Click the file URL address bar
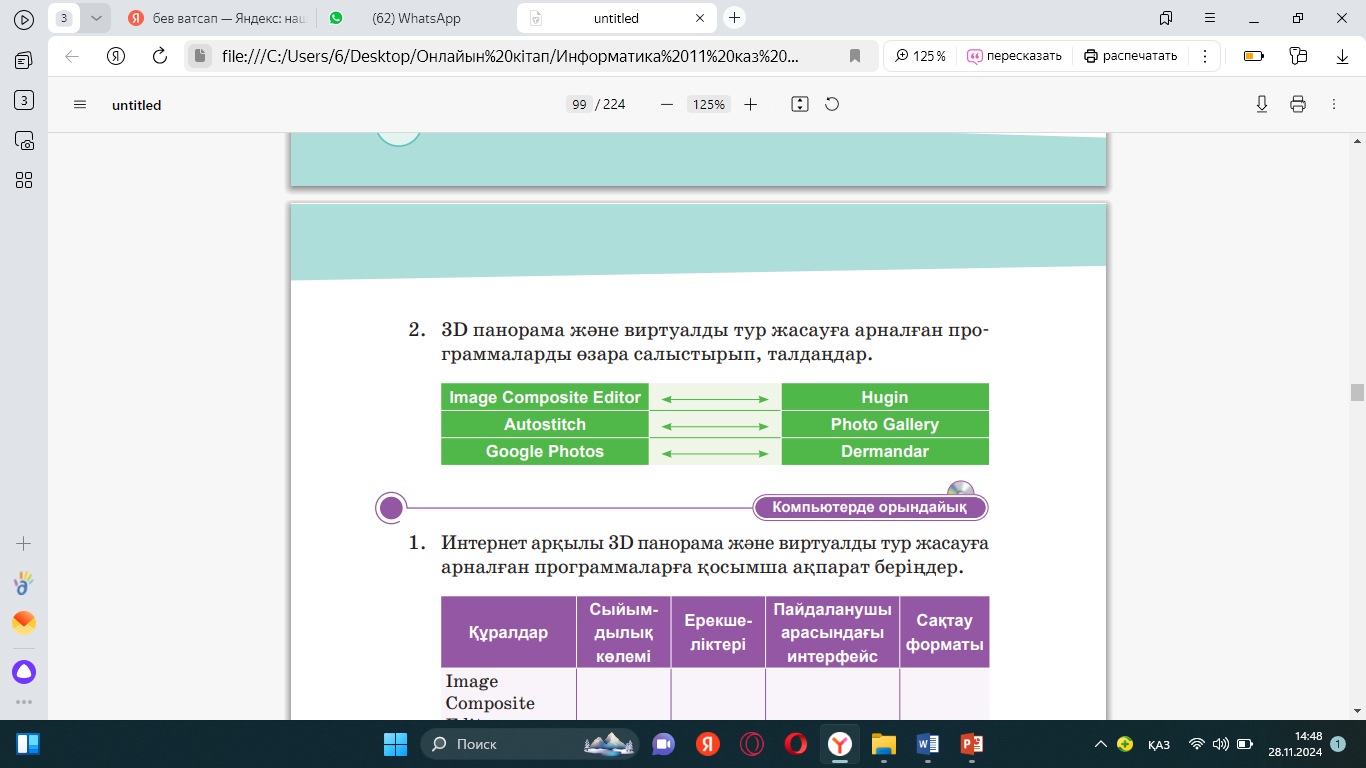The image size is (1366, 768). pyautogui.click(x=510, y=56)
